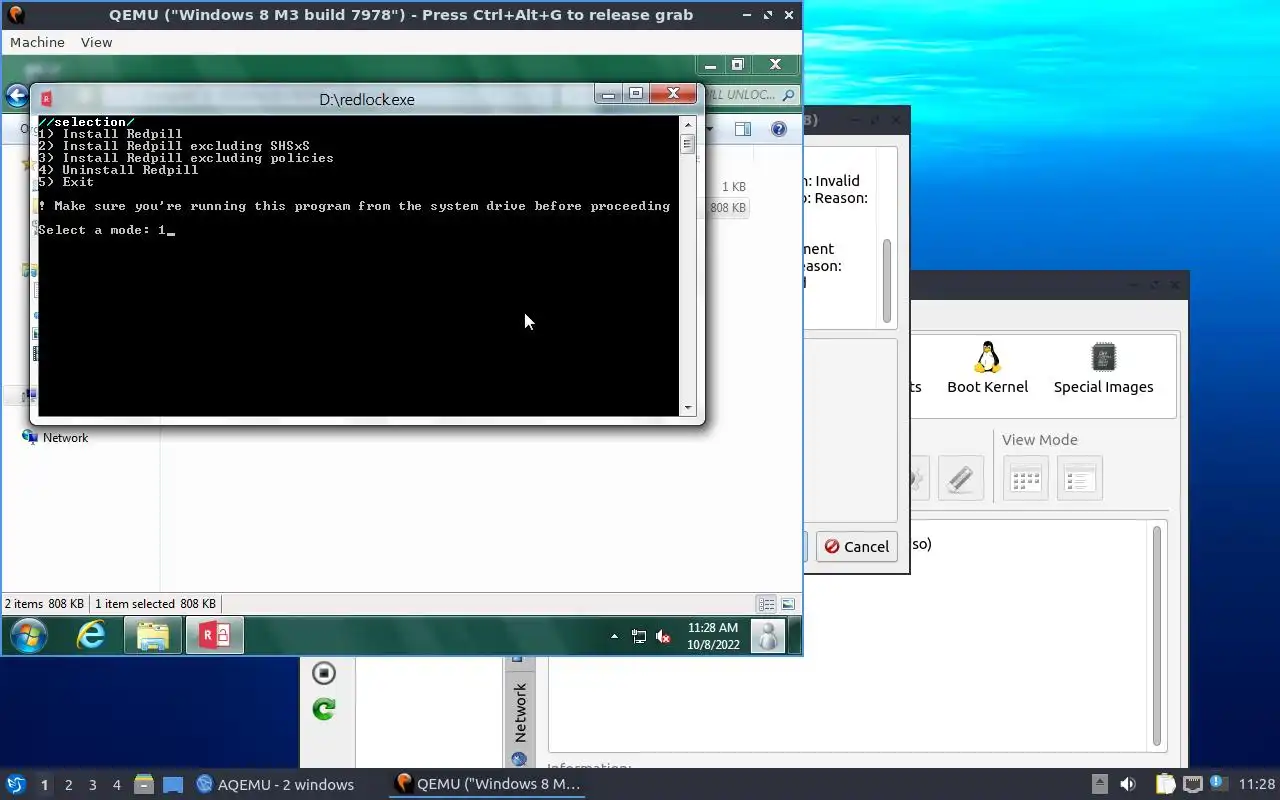Click the AQEMU device list vertical scrollbar
Screen dimensions: 1280x800
1158,636
